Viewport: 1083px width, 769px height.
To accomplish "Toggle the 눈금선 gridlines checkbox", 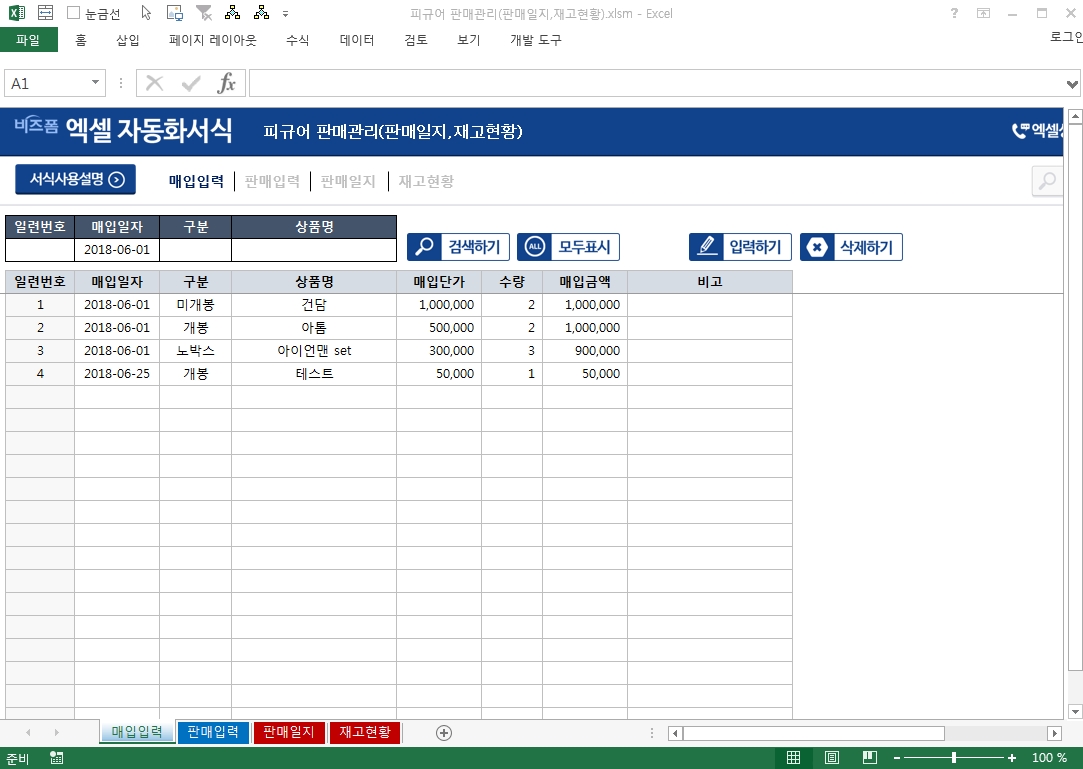I will click(x=74, y=14).
